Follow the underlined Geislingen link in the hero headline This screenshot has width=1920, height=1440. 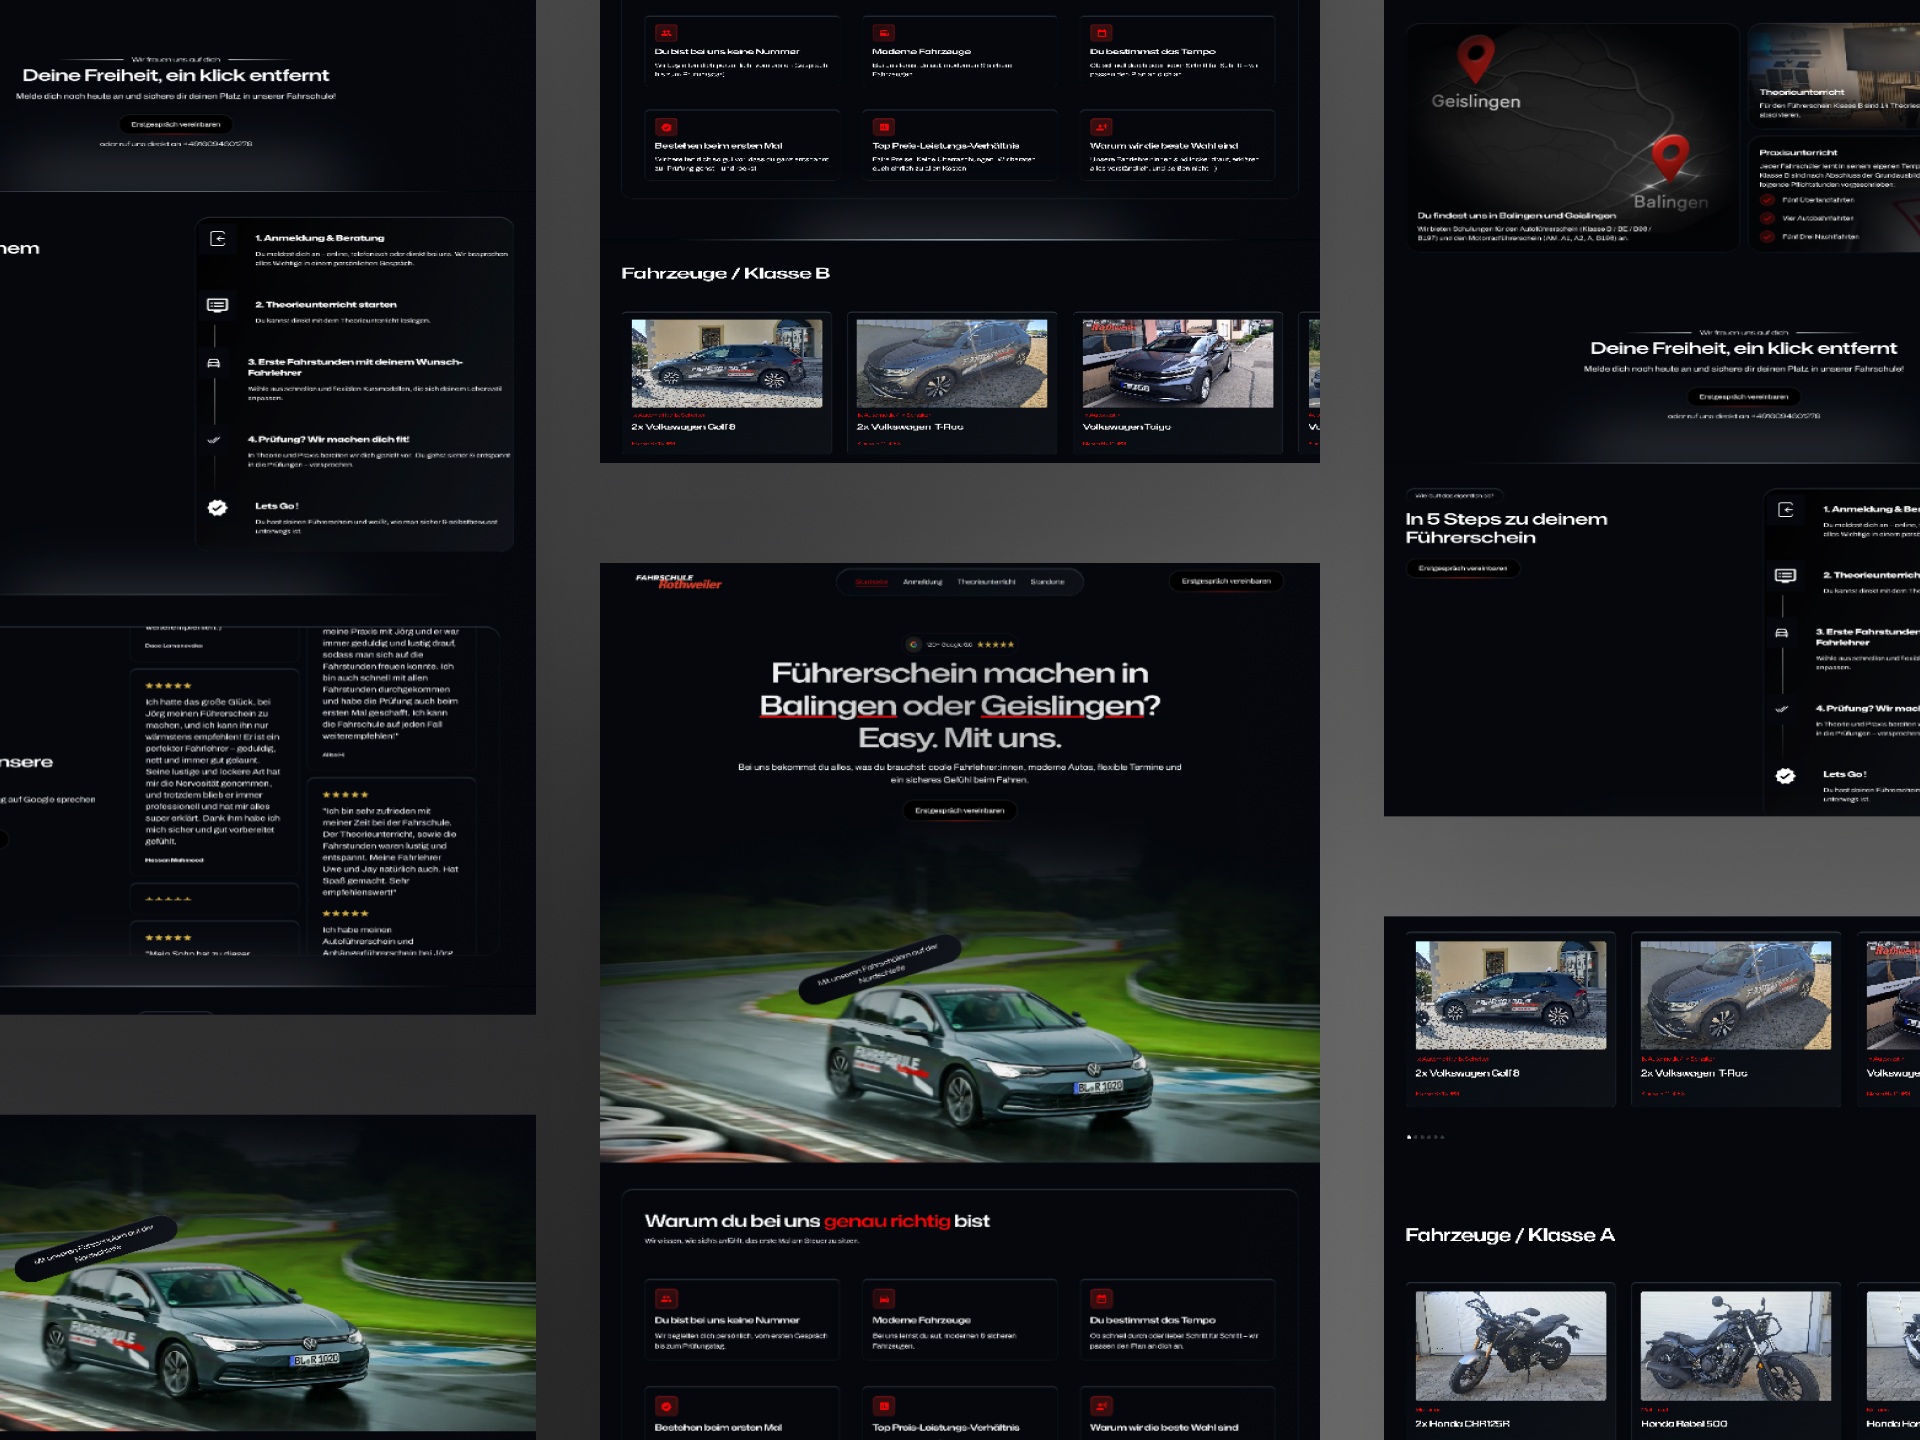(1062, 706)
